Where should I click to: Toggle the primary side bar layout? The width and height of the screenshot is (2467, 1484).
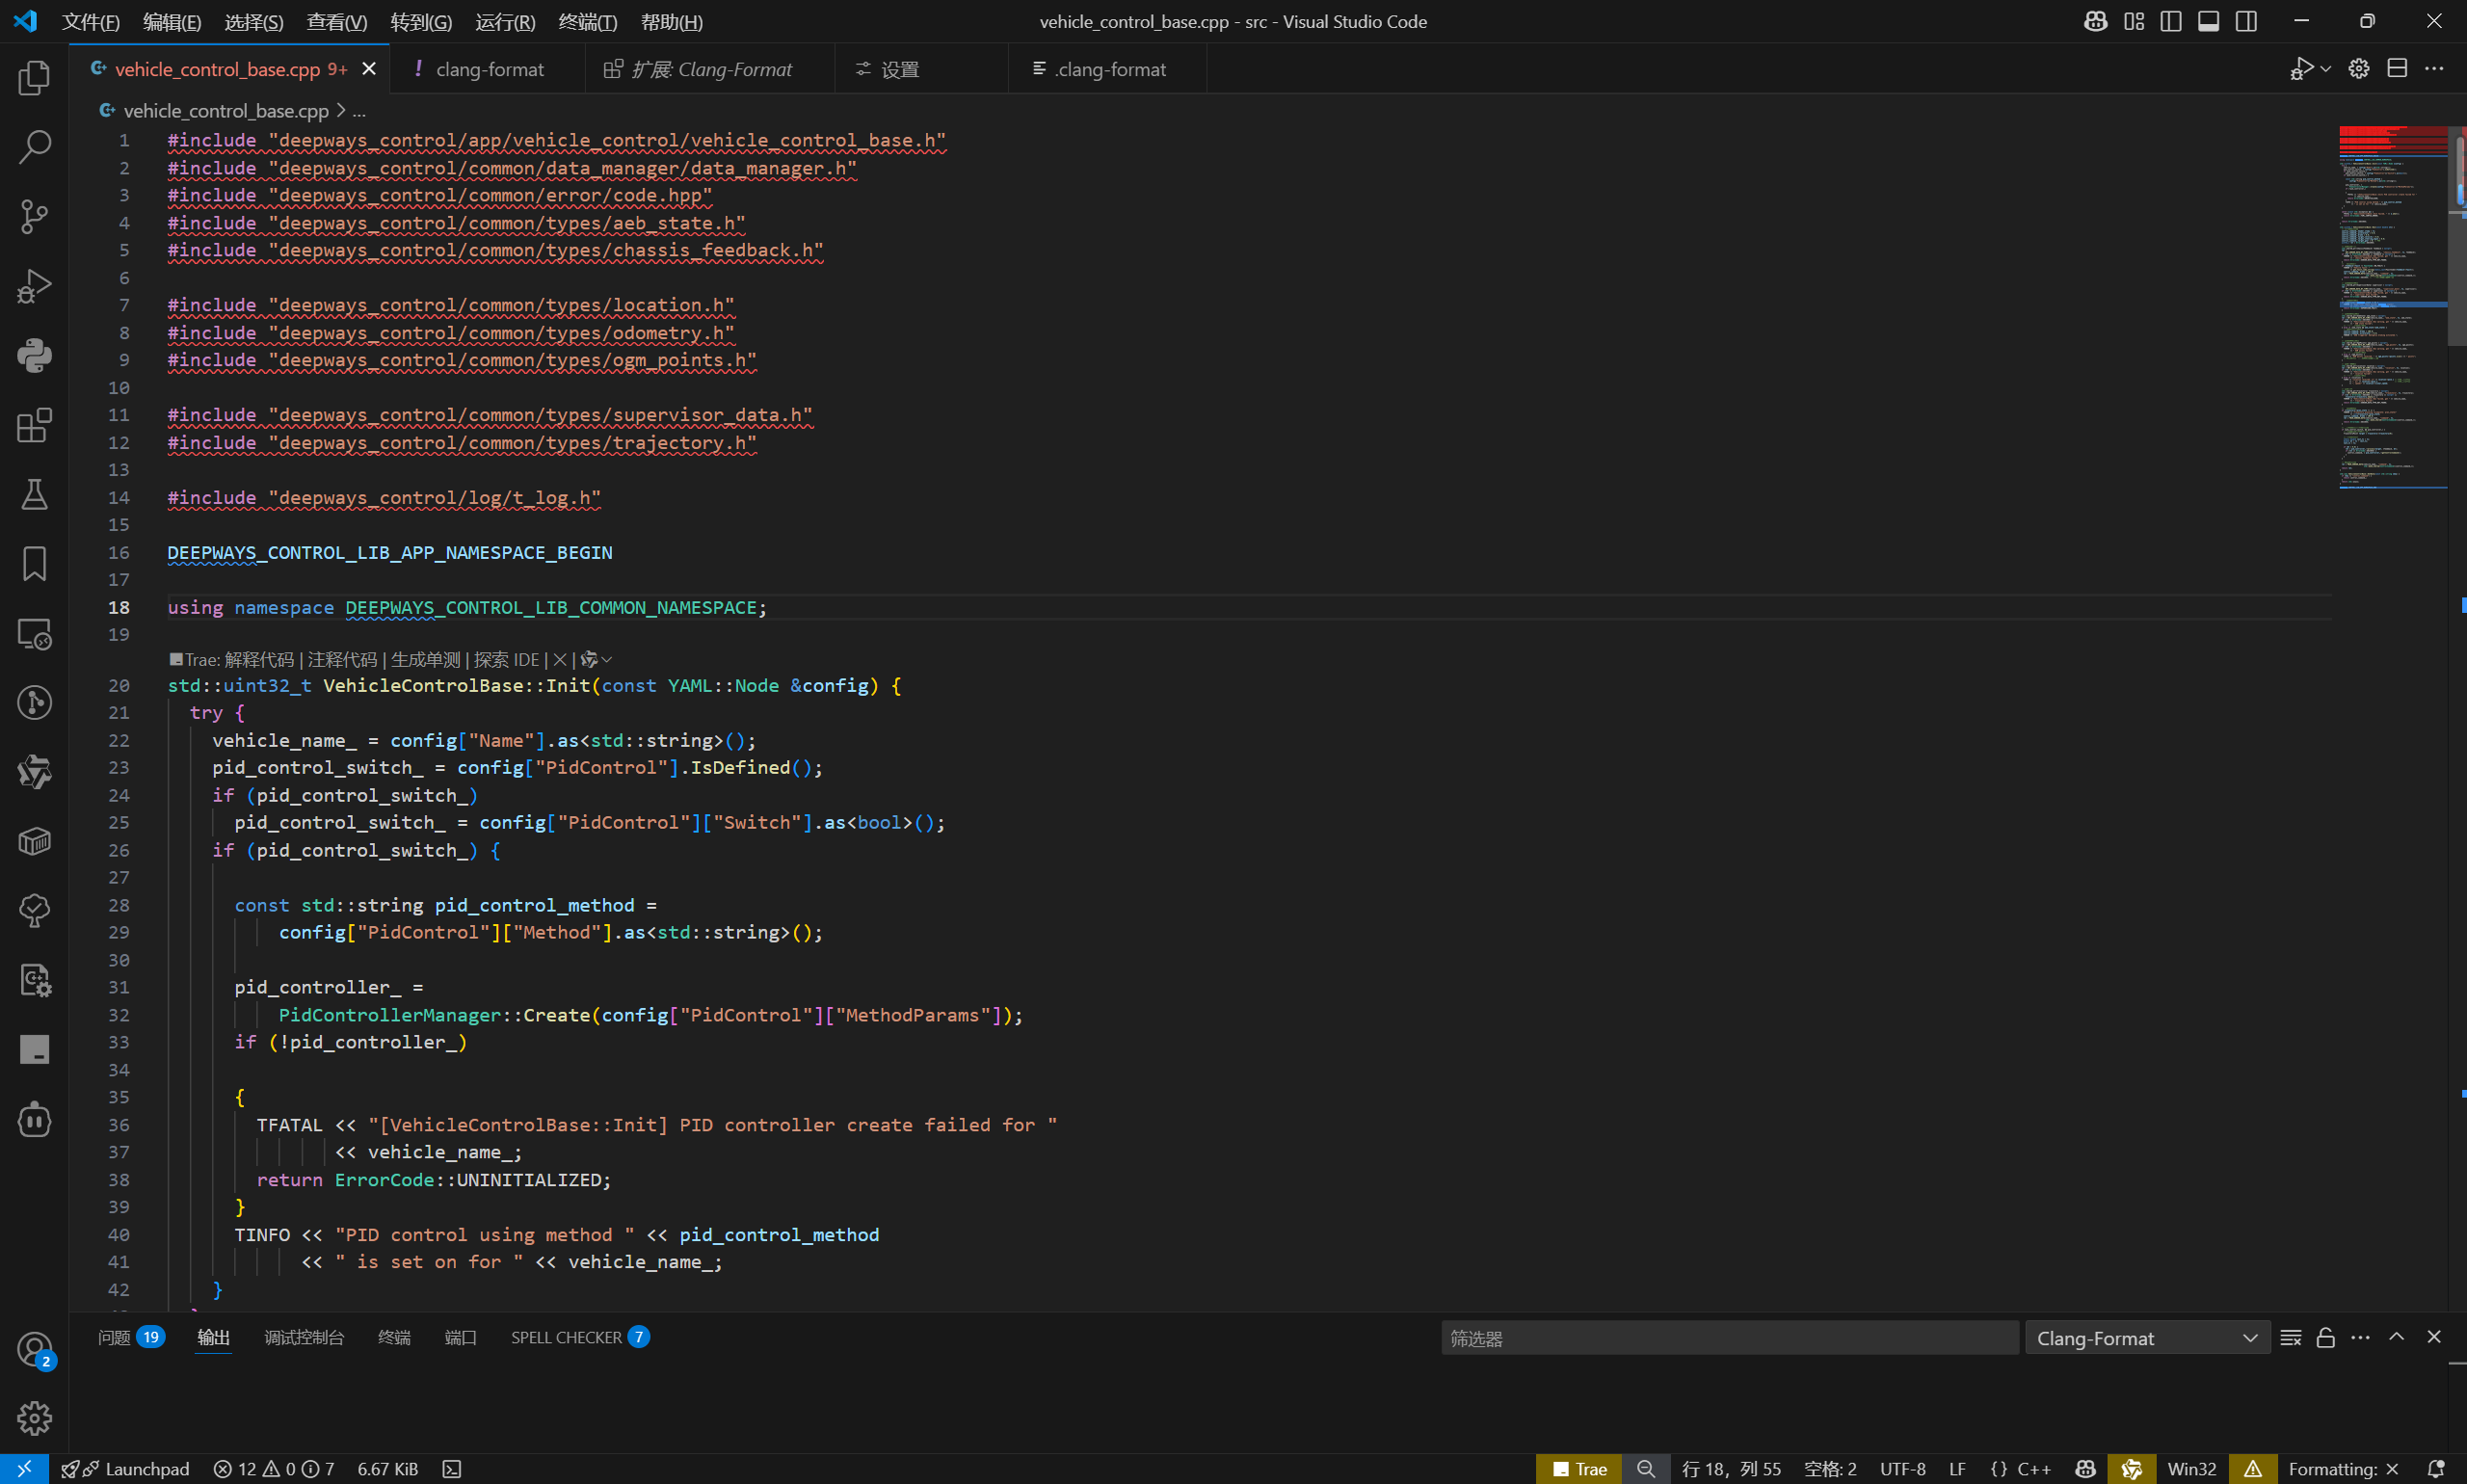click(x=2170, y=21)
